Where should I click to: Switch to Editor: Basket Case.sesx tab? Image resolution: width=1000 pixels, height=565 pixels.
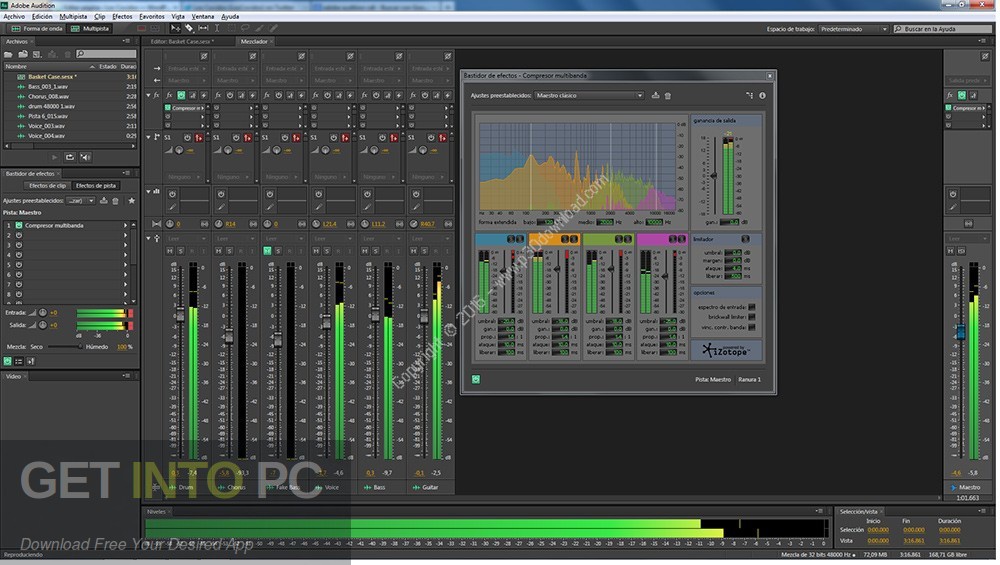click(181, 41)
